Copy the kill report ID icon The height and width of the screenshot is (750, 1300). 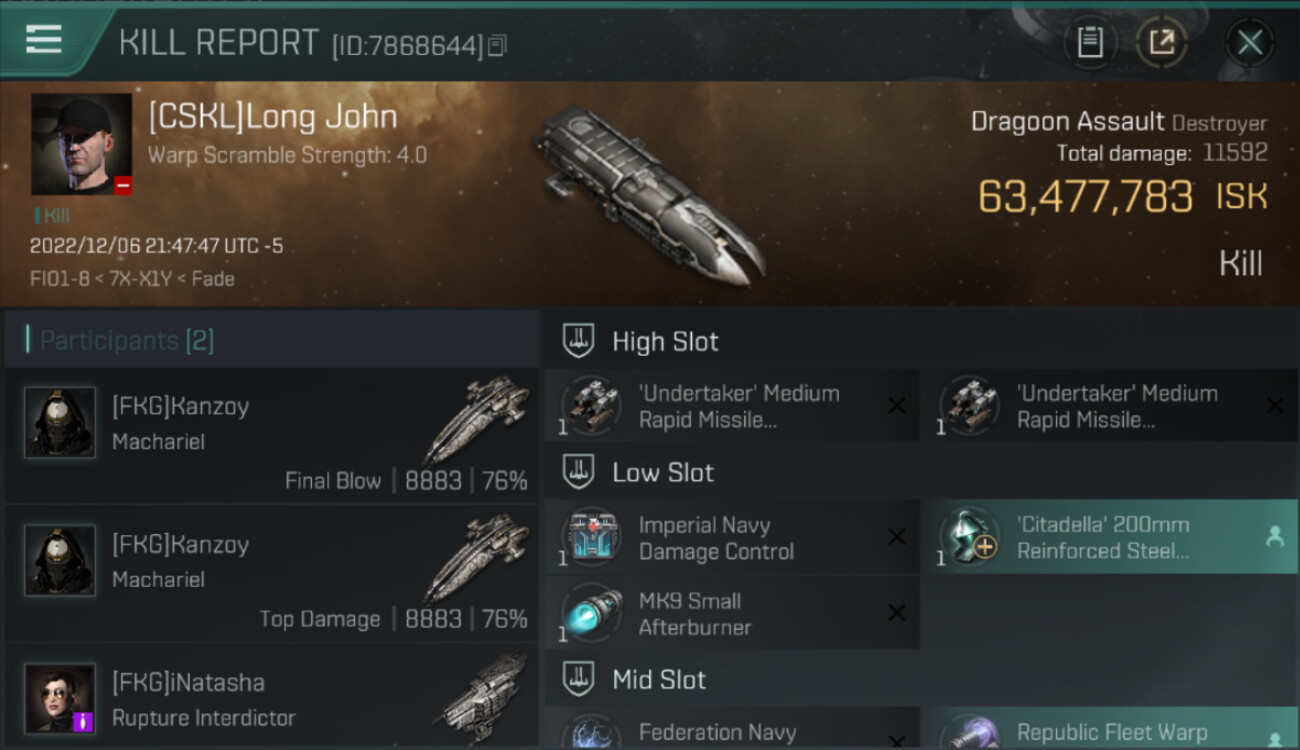497,45
